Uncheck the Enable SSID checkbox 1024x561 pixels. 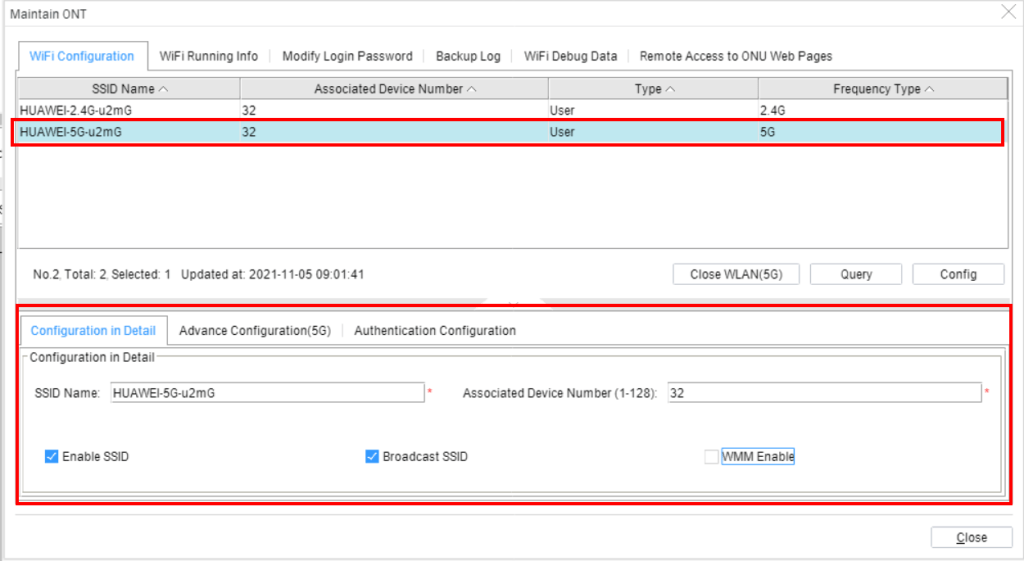[52, 457]
